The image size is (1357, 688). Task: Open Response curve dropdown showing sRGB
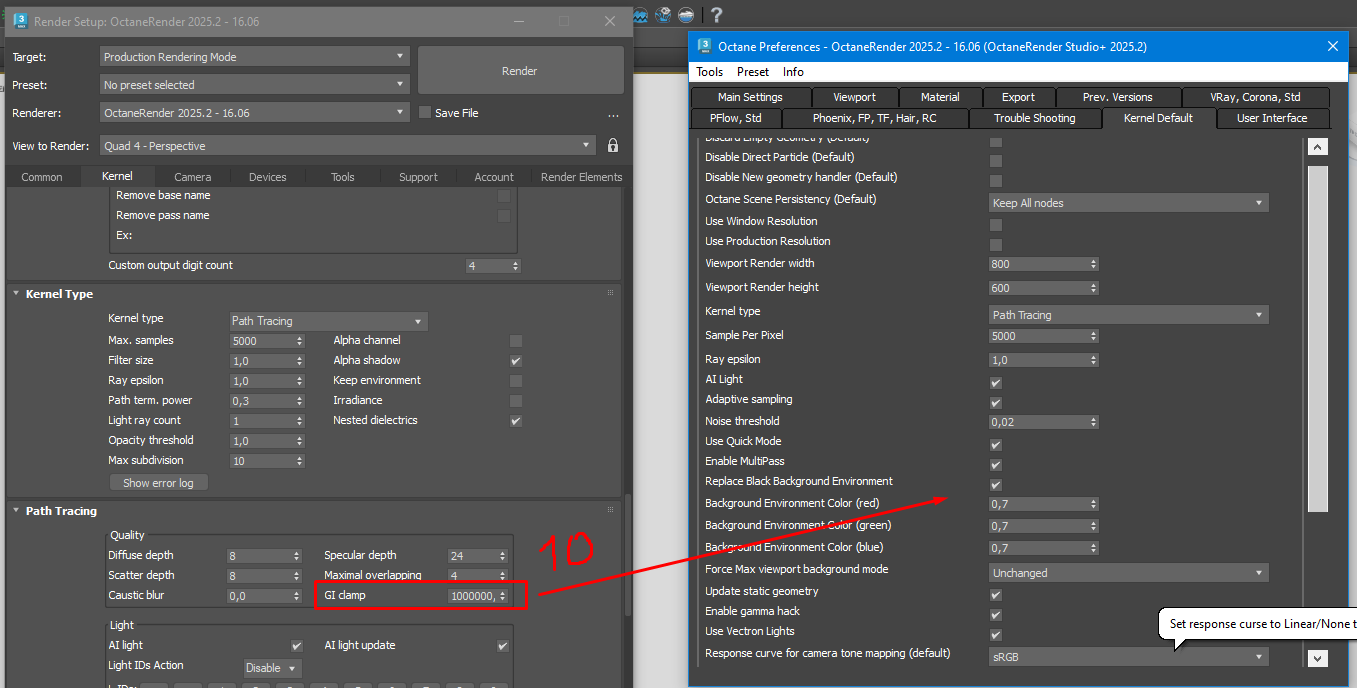point(1129,657)
